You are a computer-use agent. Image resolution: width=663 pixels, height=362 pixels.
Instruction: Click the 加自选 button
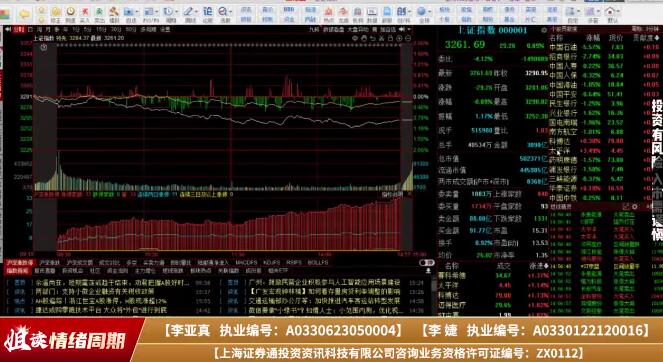388,30
